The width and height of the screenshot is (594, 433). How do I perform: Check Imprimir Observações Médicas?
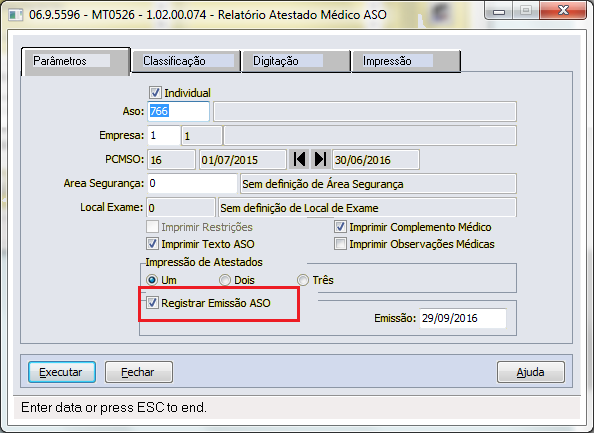(x=340, y=244)
